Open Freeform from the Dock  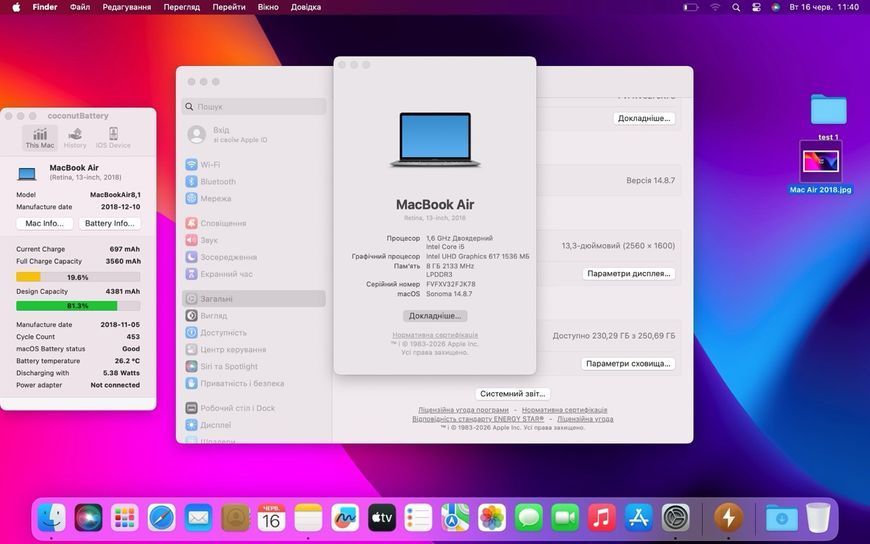click(x=345, y=518)
